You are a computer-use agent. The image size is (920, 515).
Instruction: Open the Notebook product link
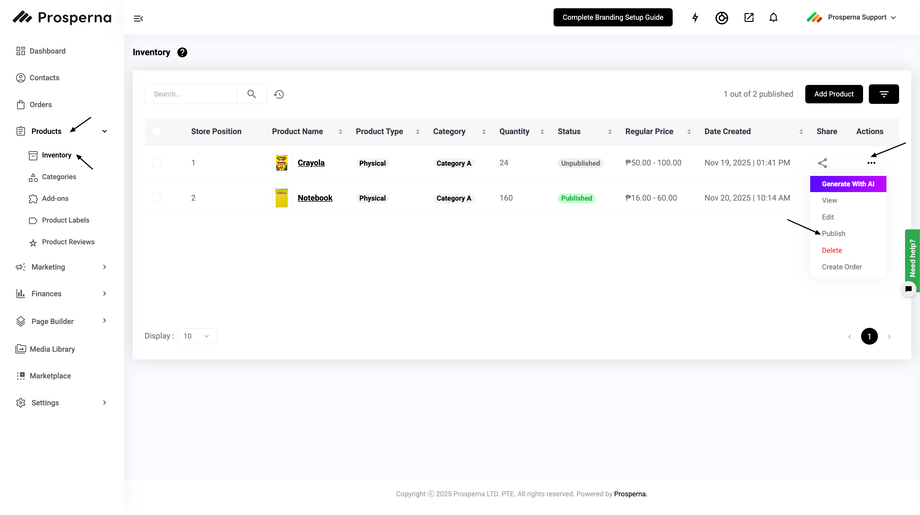coord(315,198)
